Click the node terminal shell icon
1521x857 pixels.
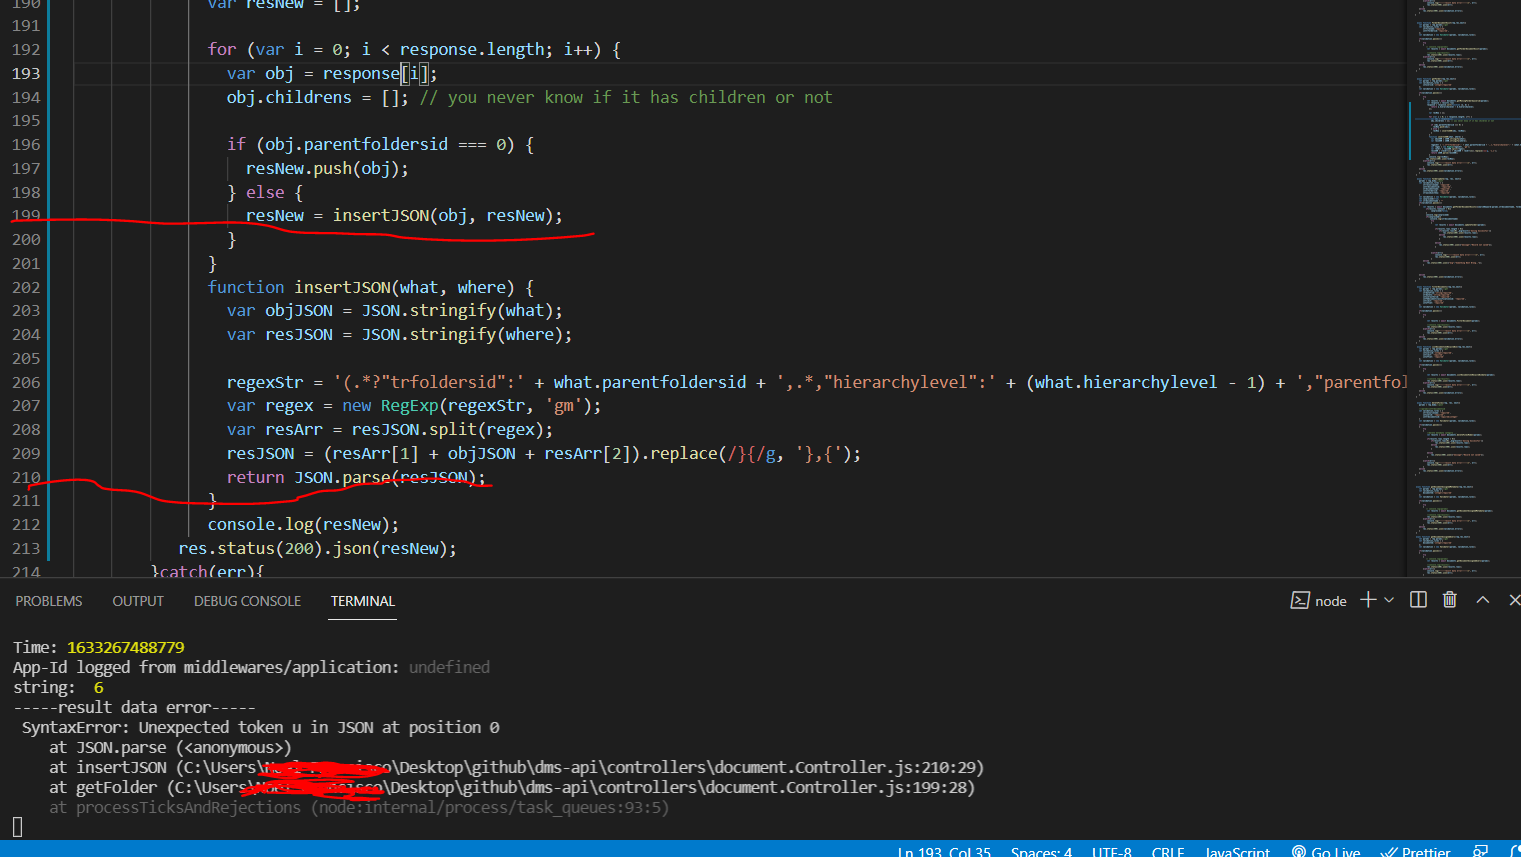pyautogui.click(x=1300, y=600)
